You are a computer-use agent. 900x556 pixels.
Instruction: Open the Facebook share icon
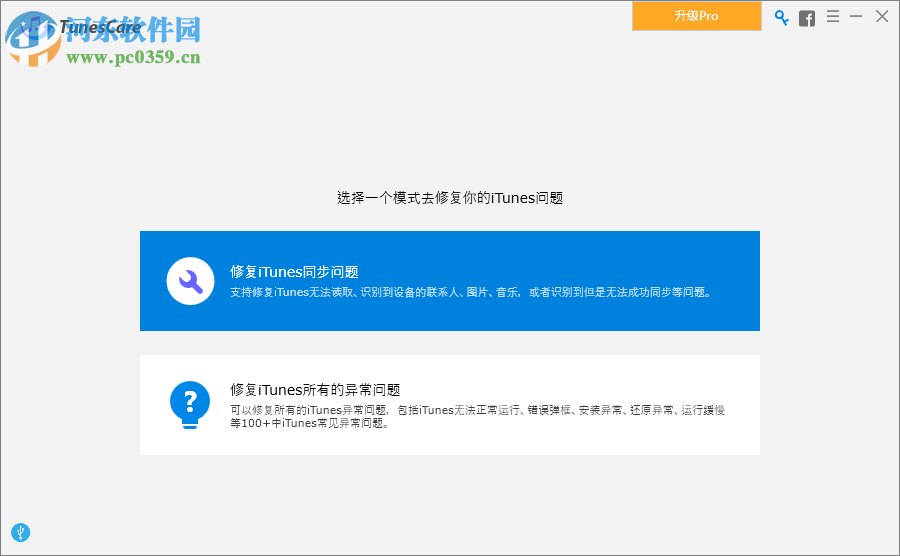[807, 18]
